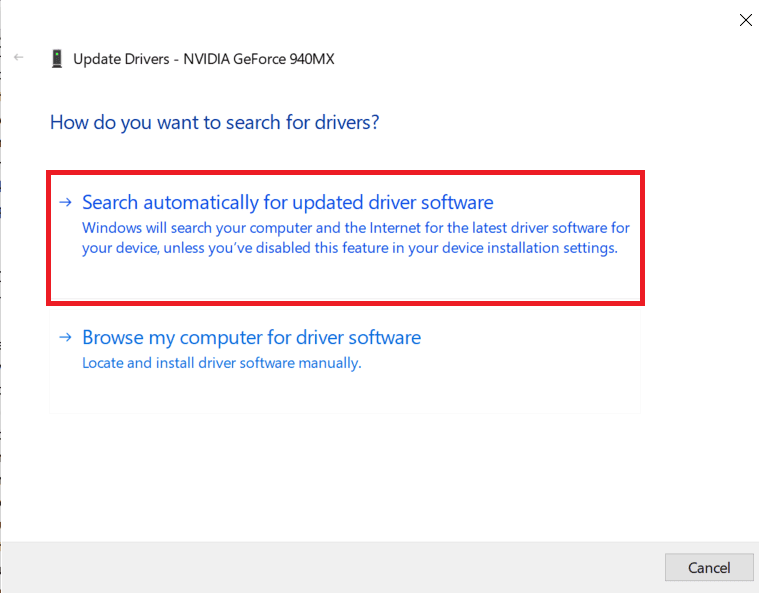Click 'Locate and install driver software manually.' description

point(222,363)
